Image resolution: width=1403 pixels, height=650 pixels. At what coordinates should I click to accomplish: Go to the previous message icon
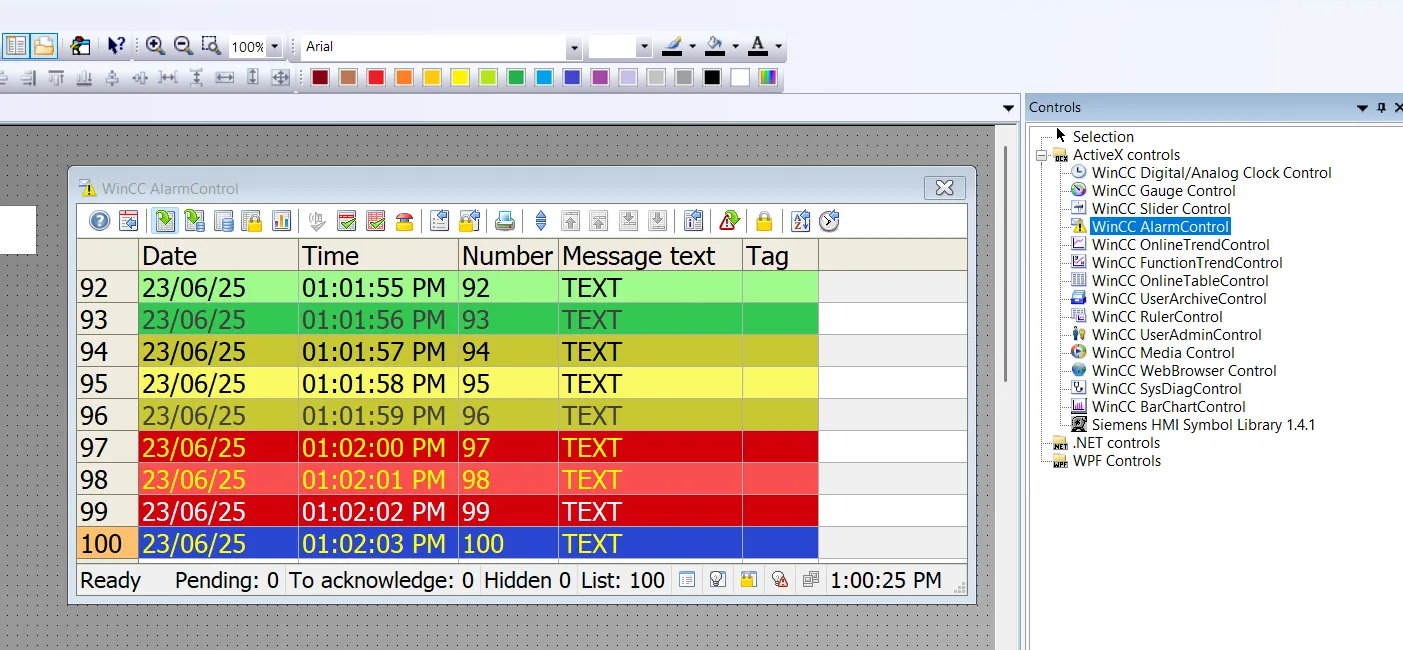click(599, 221)
